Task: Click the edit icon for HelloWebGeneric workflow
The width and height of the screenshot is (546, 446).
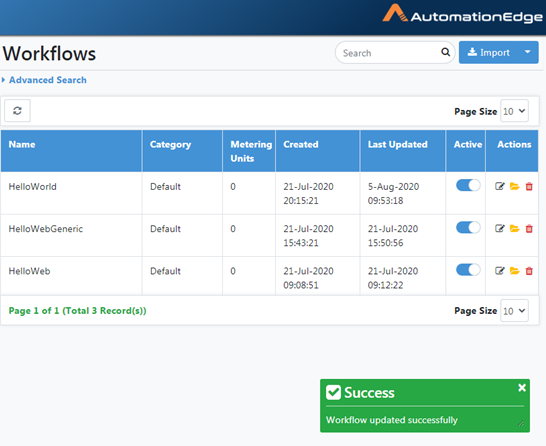Action: [499, 228]
